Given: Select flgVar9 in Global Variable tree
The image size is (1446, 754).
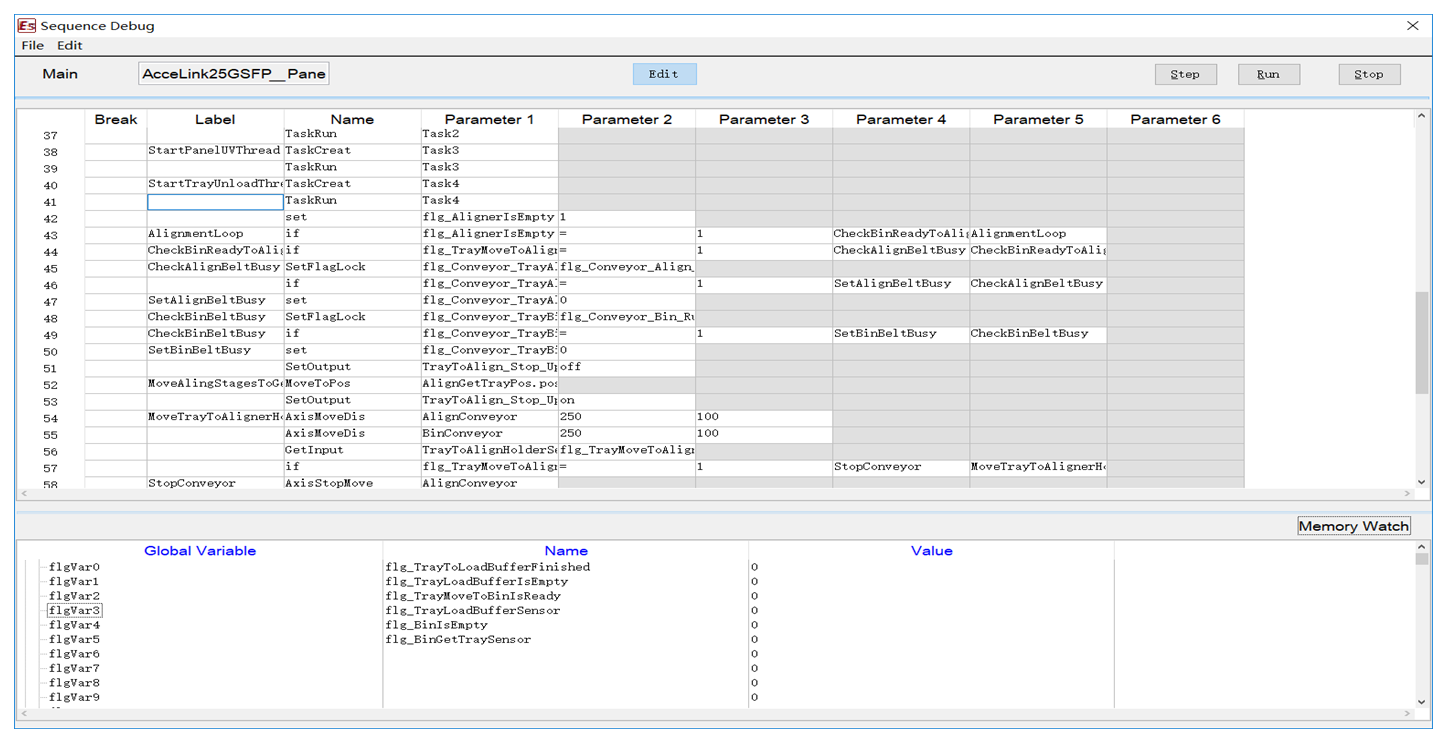Looking at the screenshot, I should tap(74, 697).
